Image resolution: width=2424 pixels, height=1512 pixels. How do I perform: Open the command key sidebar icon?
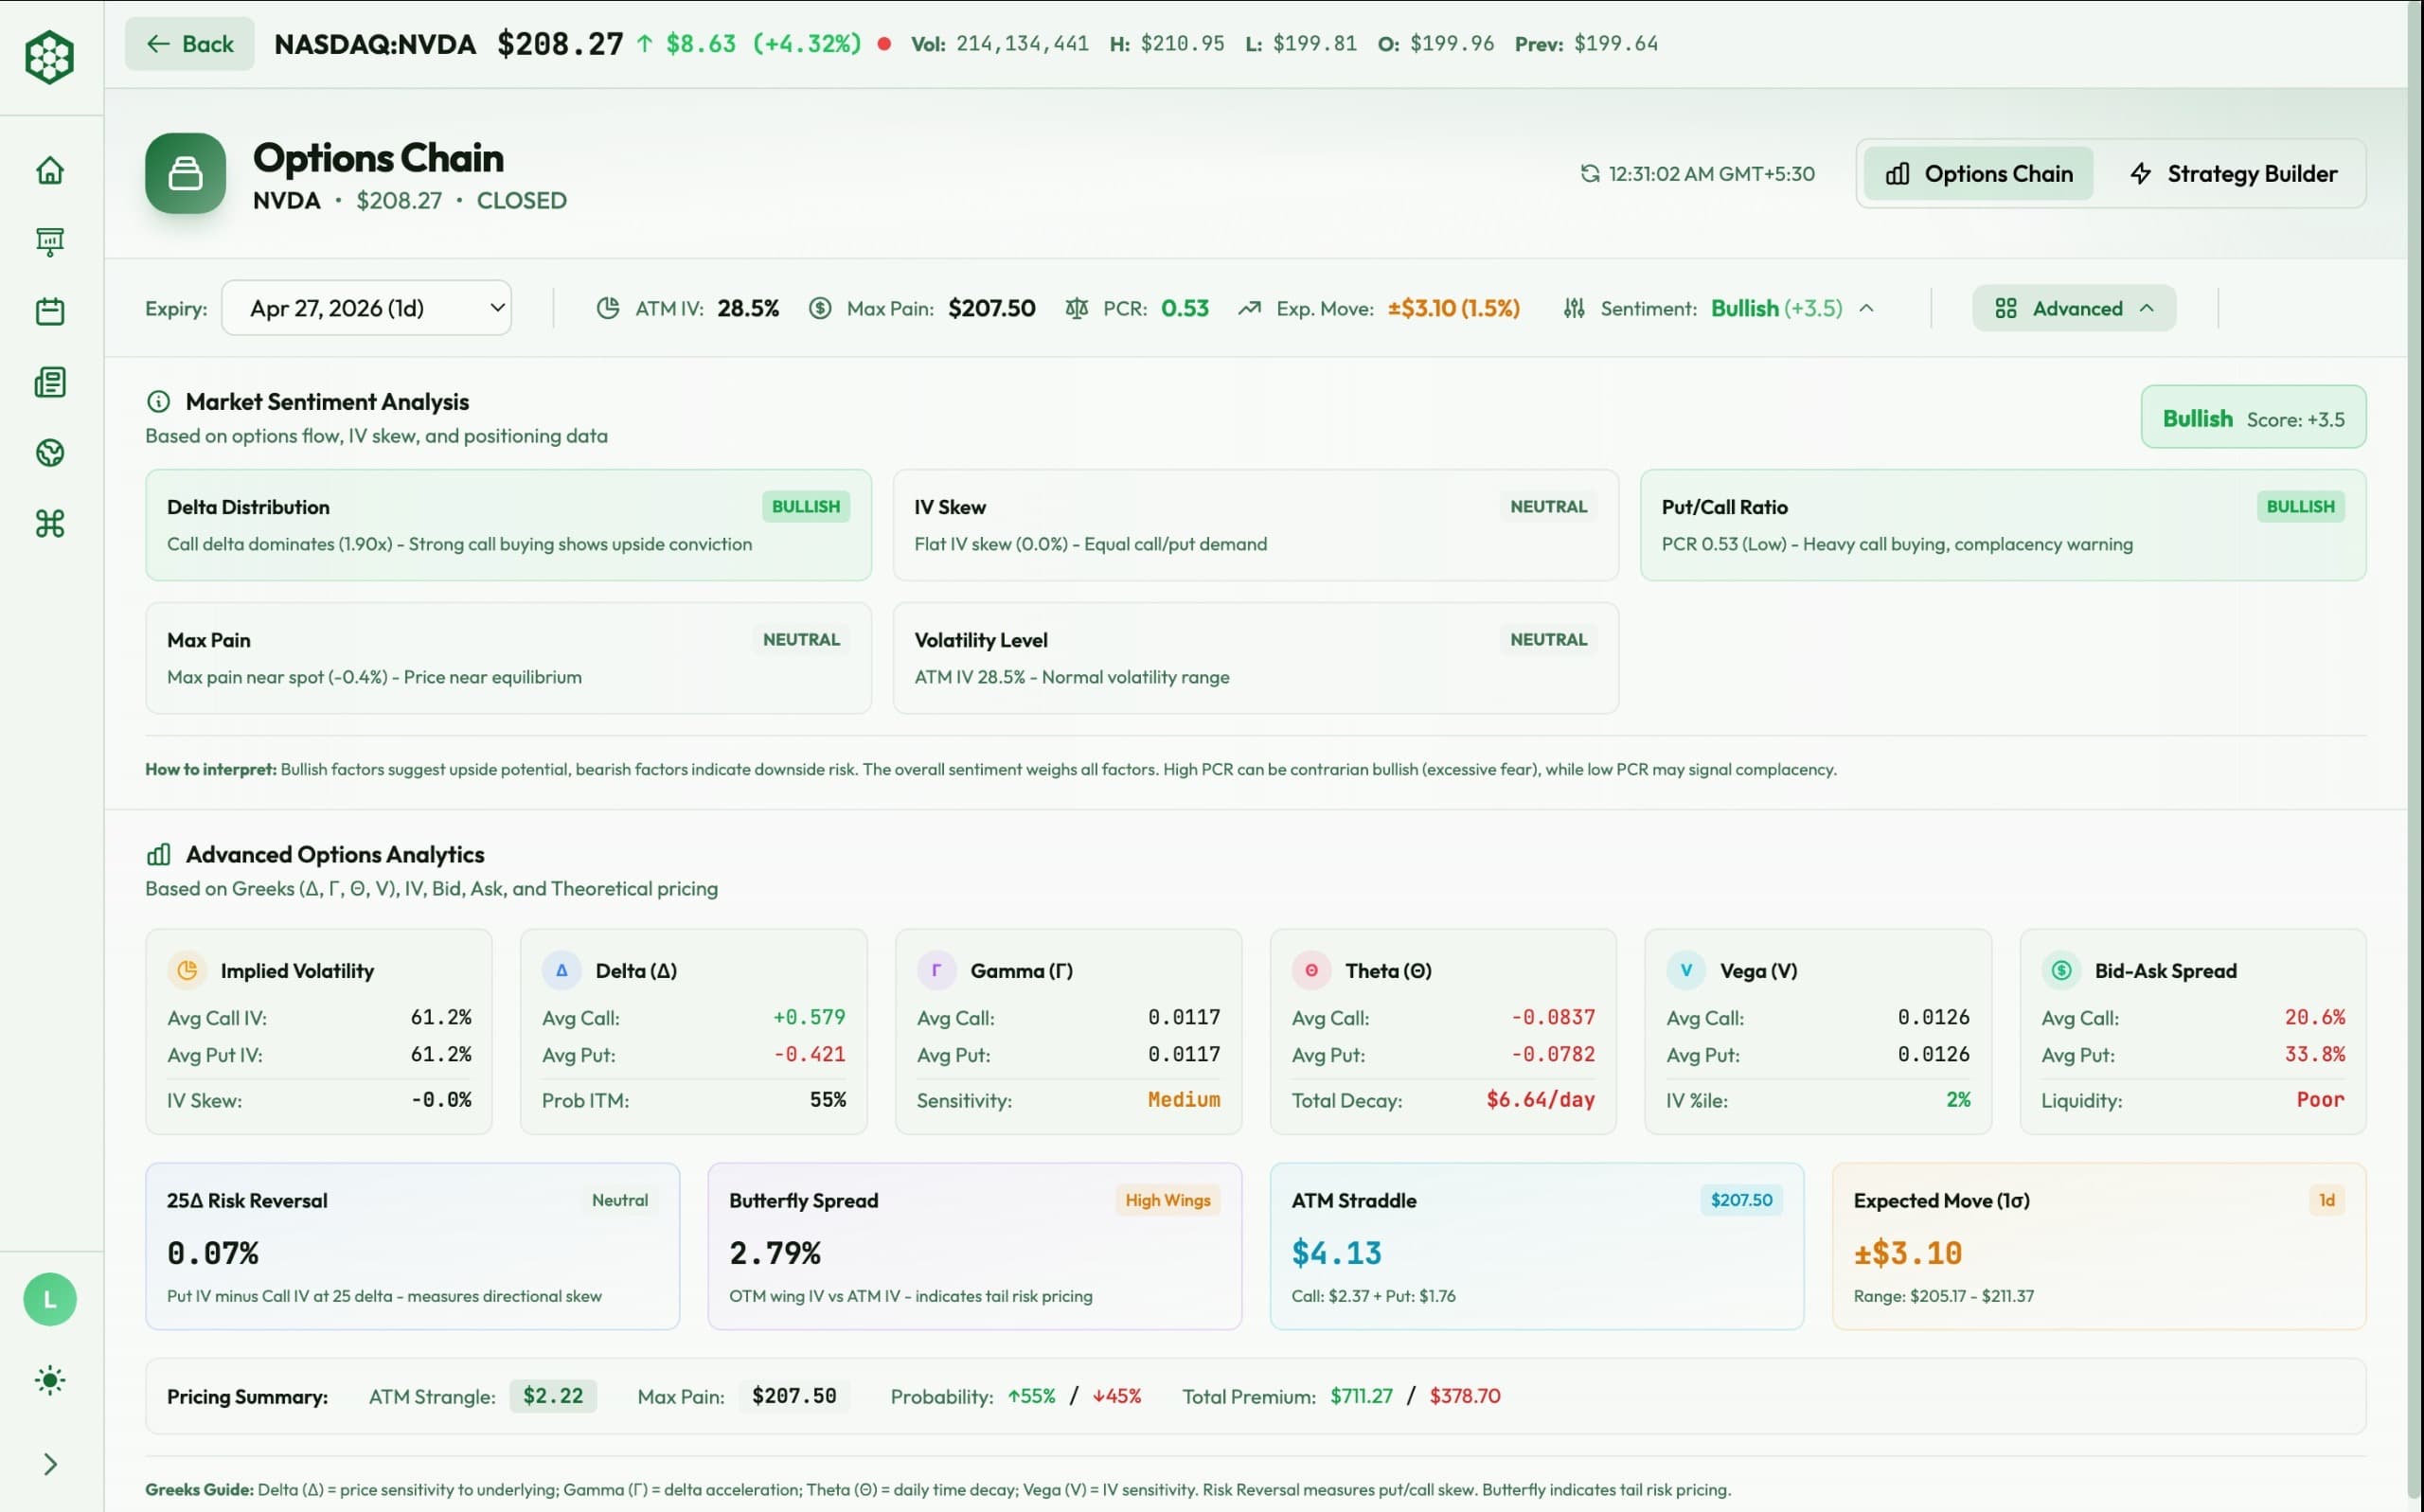(x=50, y=523)
